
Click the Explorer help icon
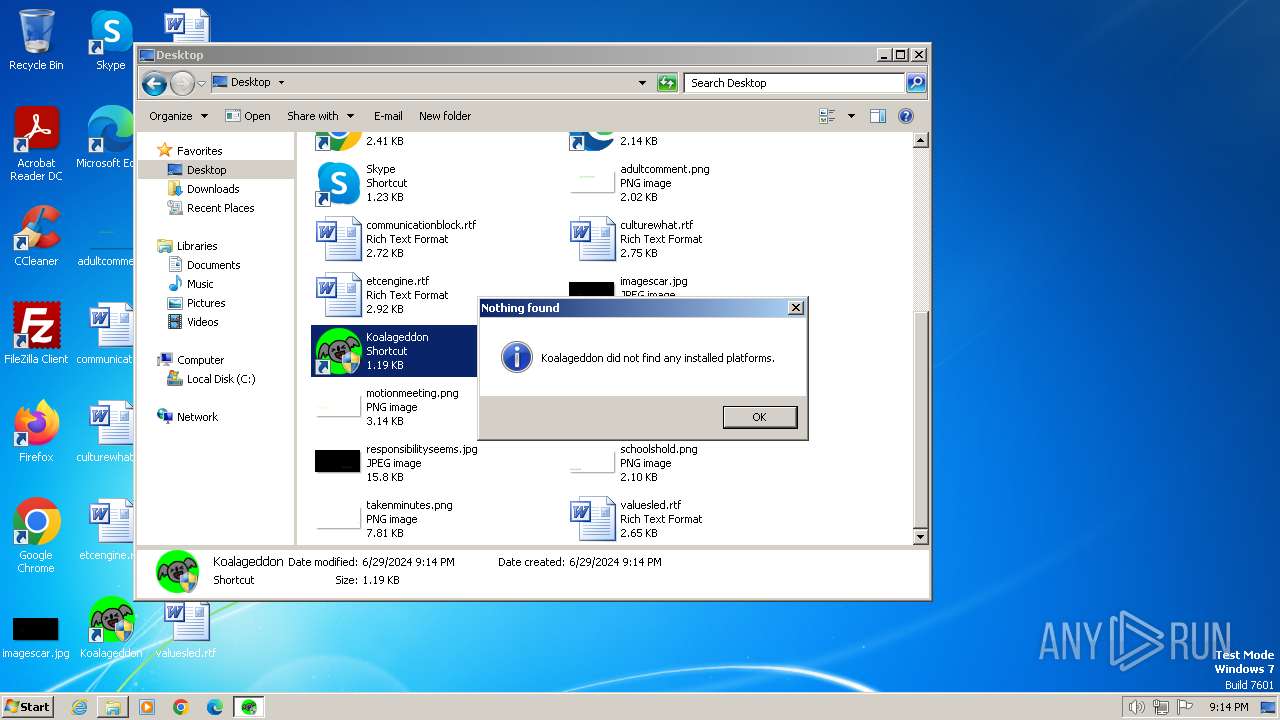(906, 116)
